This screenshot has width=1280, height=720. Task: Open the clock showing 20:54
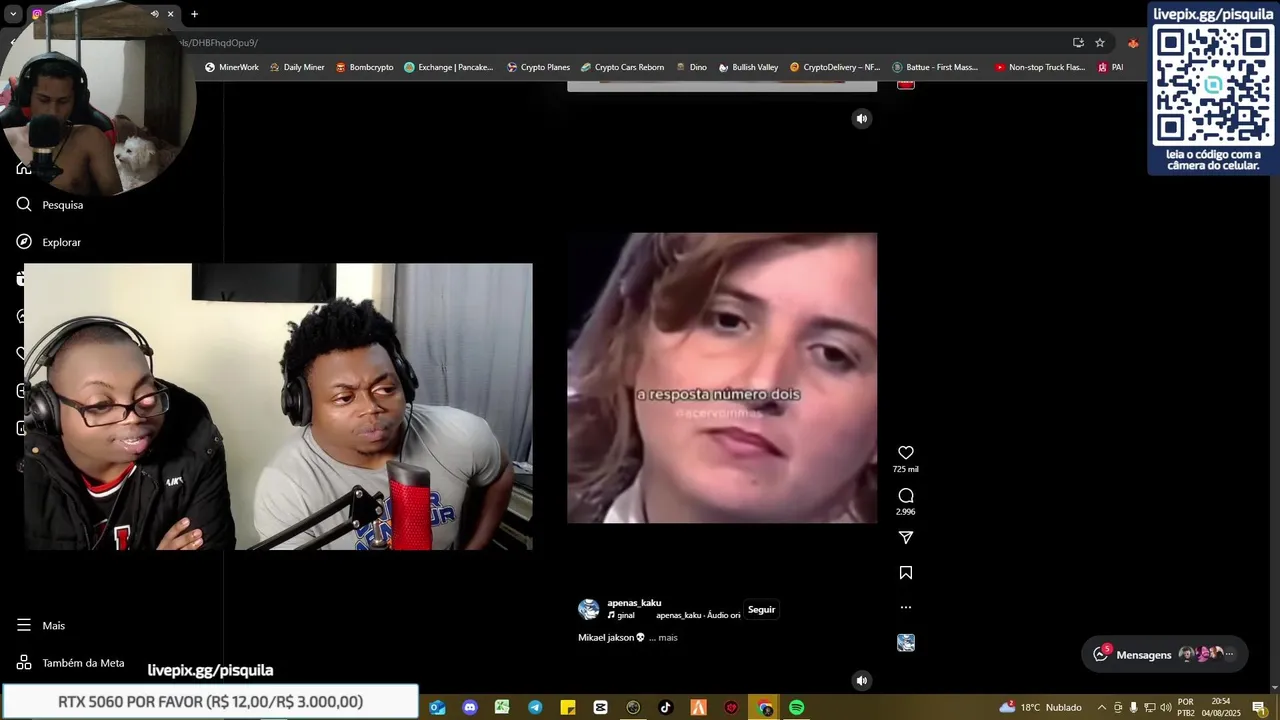pos(1221,707)
